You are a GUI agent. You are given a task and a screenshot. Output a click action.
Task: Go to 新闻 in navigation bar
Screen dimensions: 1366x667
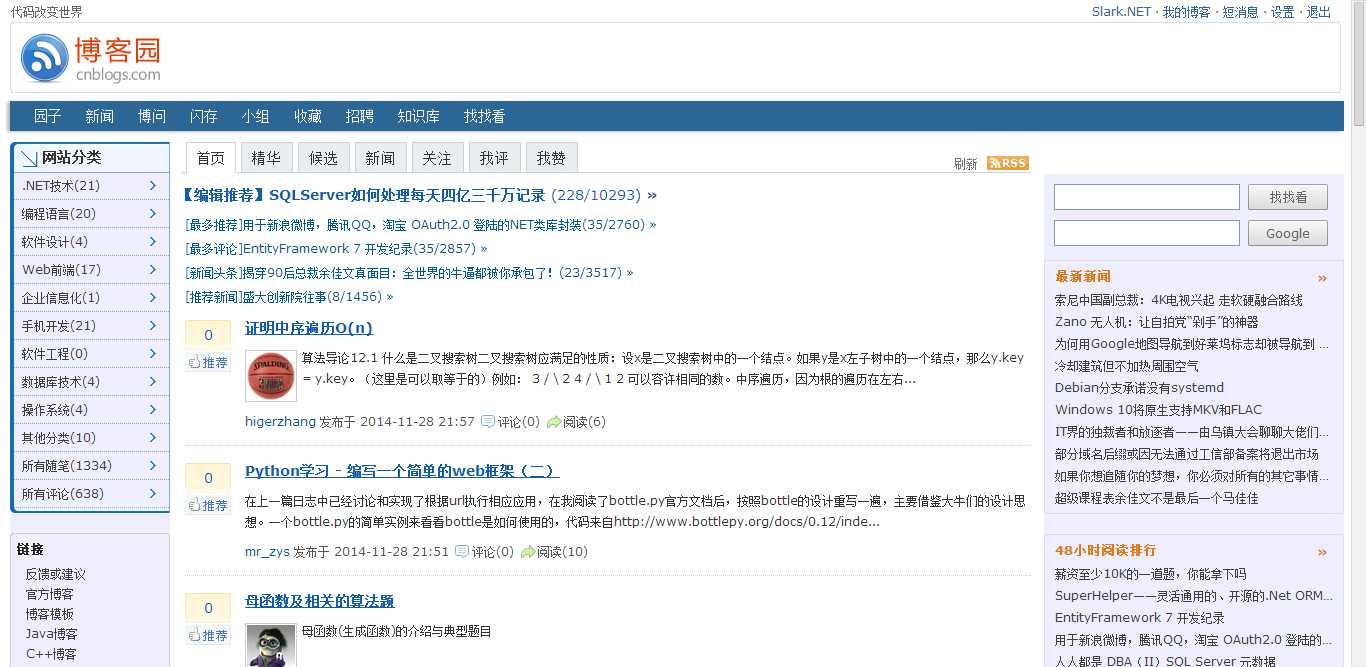(100, 116)
